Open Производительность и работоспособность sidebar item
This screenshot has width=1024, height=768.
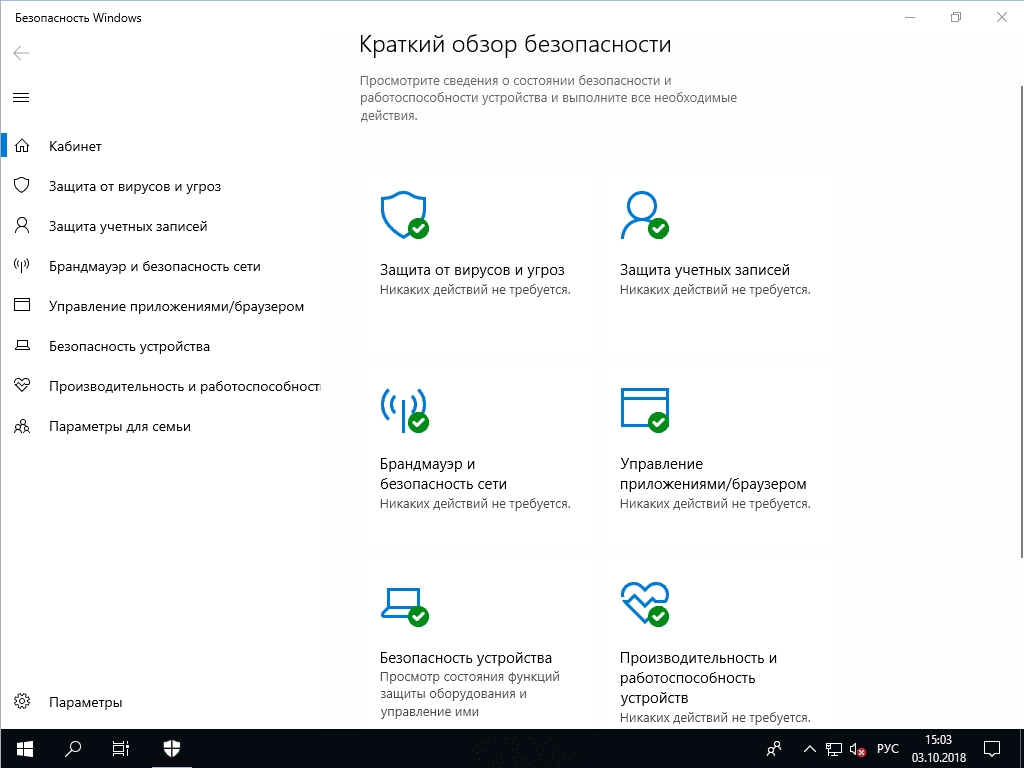(x=161, y=386)
